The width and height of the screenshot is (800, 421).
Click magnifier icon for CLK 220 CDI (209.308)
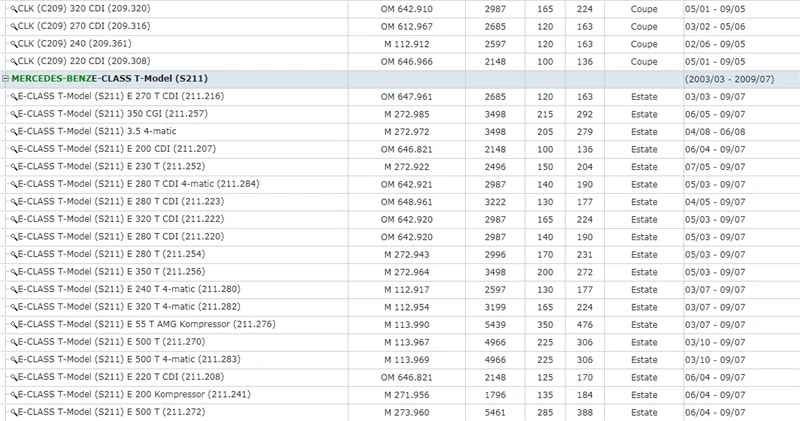point(14,62)
